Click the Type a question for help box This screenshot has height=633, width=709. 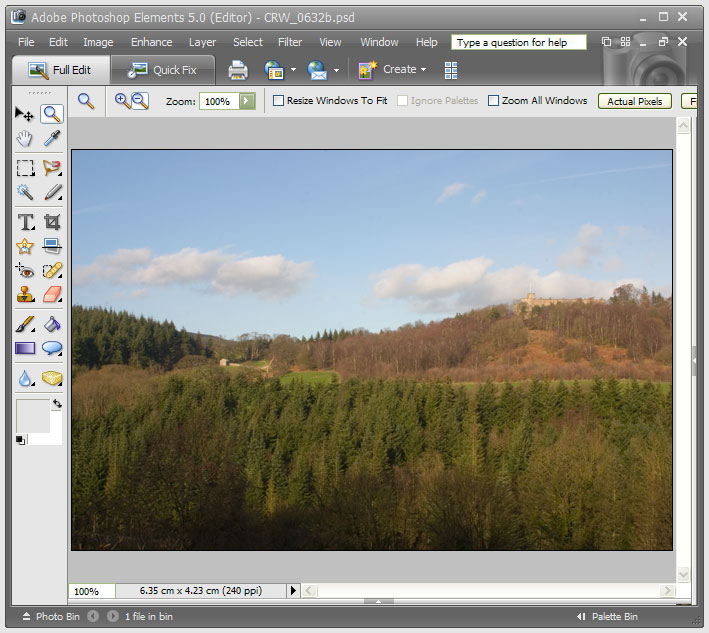pyautogui.click(x=519, y=43)
